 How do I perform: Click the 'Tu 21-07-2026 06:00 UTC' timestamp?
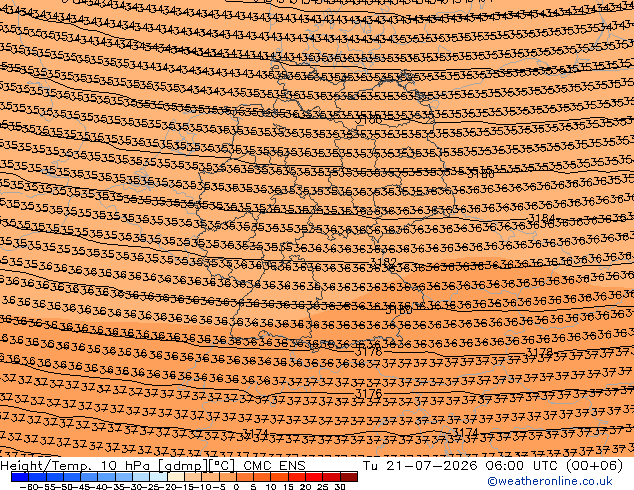coord(462,466)
